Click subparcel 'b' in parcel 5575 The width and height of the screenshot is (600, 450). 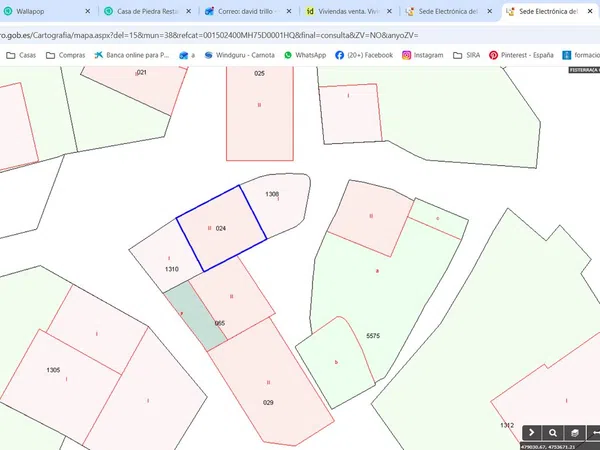pos(336,362)
